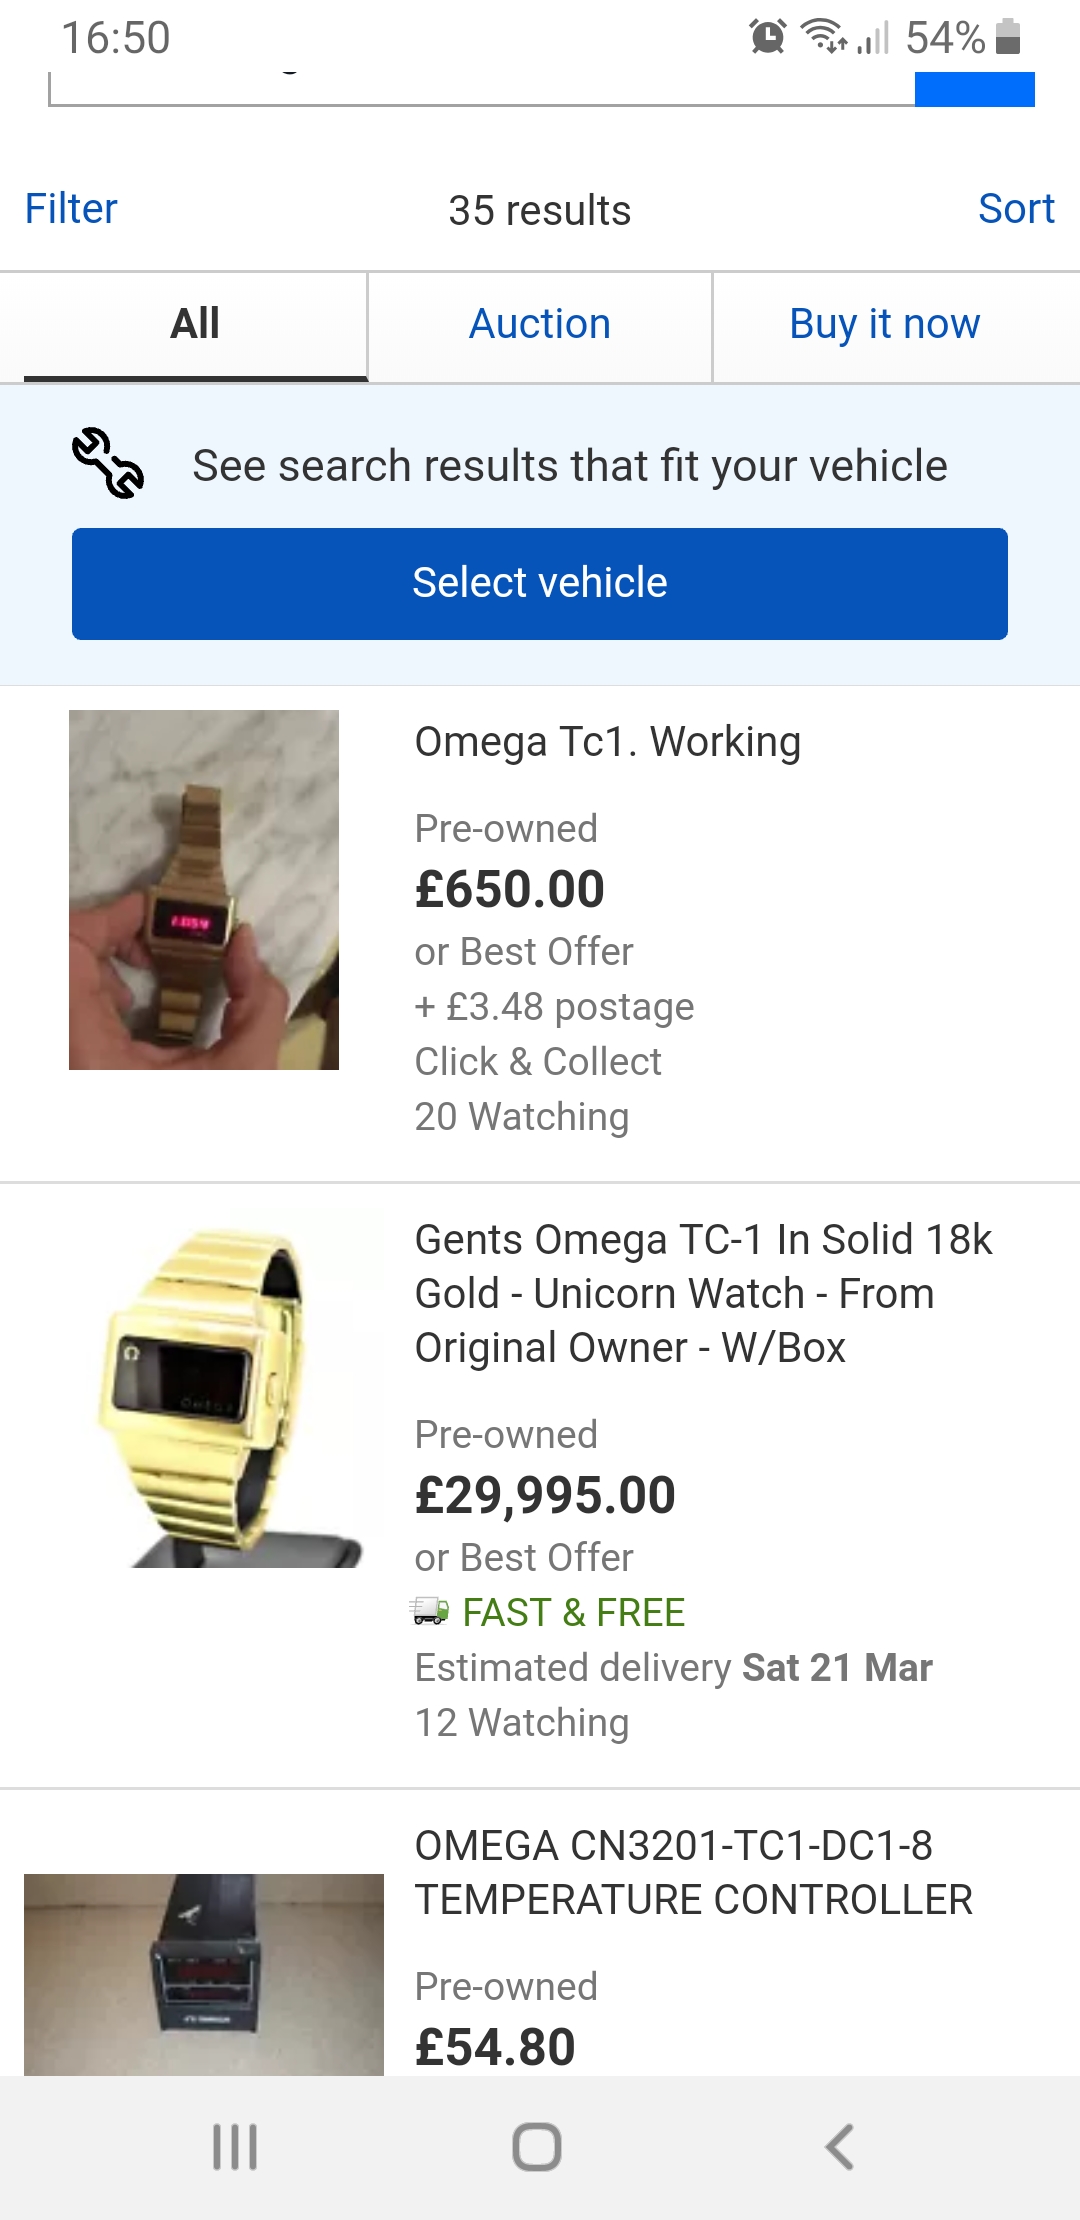Select the All results tab
The width and height of the screenshot is (1080, 2220).
pos(195,325)
